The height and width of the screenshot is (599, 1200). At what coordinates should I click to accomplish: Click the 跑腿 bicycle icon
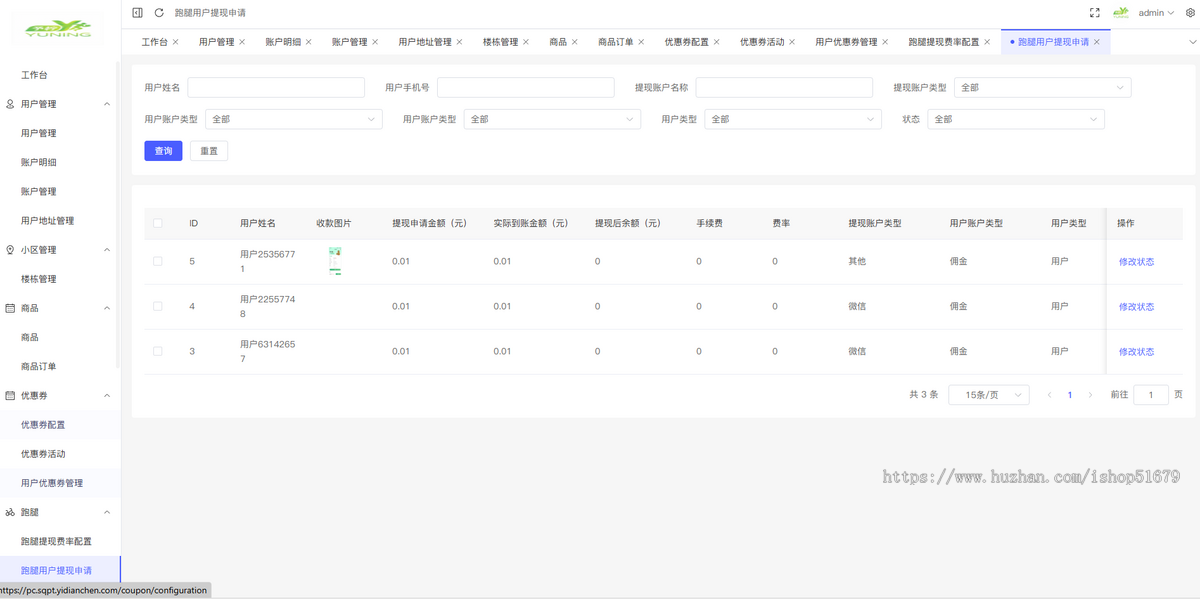click(x=10, y=512)
